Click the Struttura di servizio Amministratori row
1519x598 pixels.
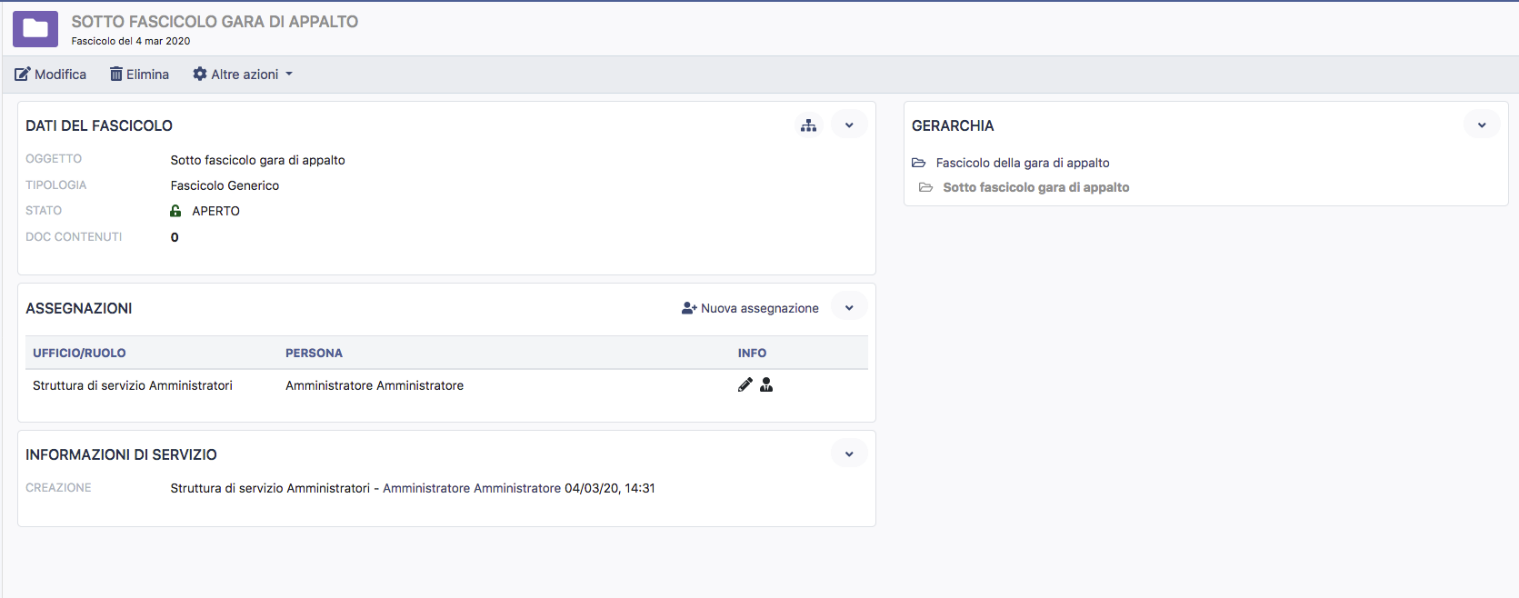(x=132, y=385)
